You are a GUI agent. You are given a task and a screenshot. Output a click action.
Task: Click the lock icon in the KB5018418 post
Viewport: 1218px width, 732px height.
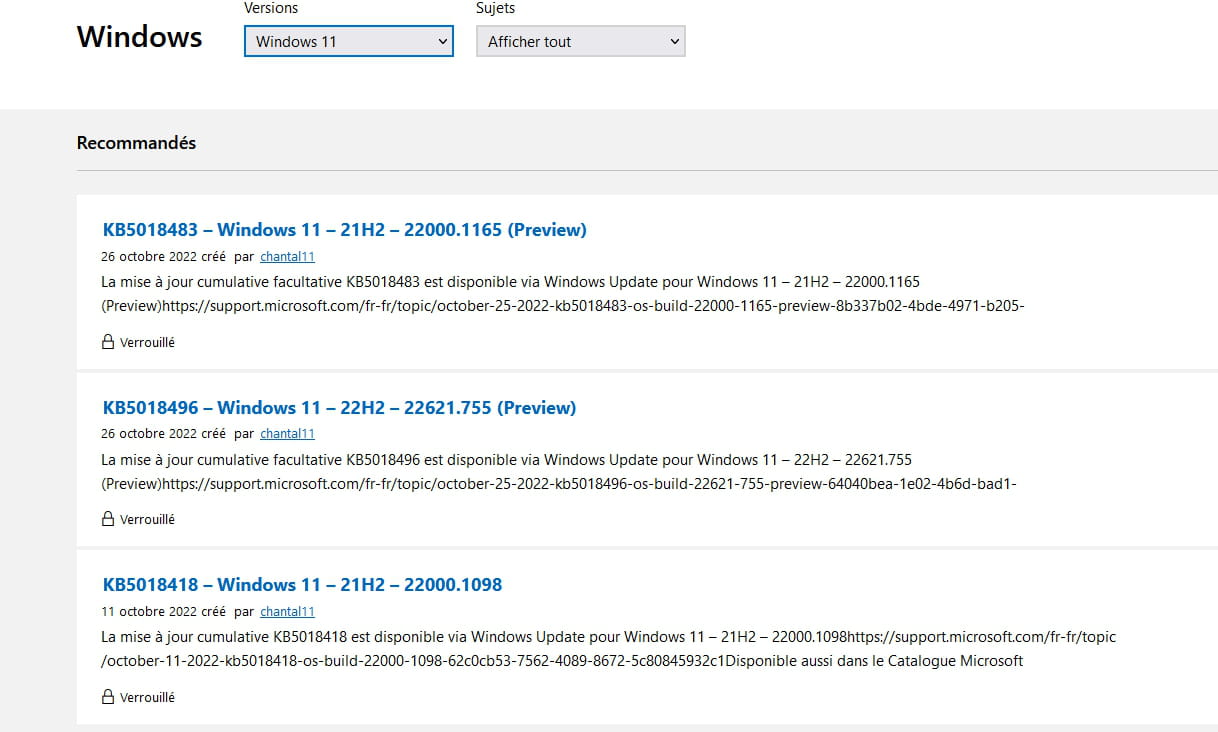[108, 697]
